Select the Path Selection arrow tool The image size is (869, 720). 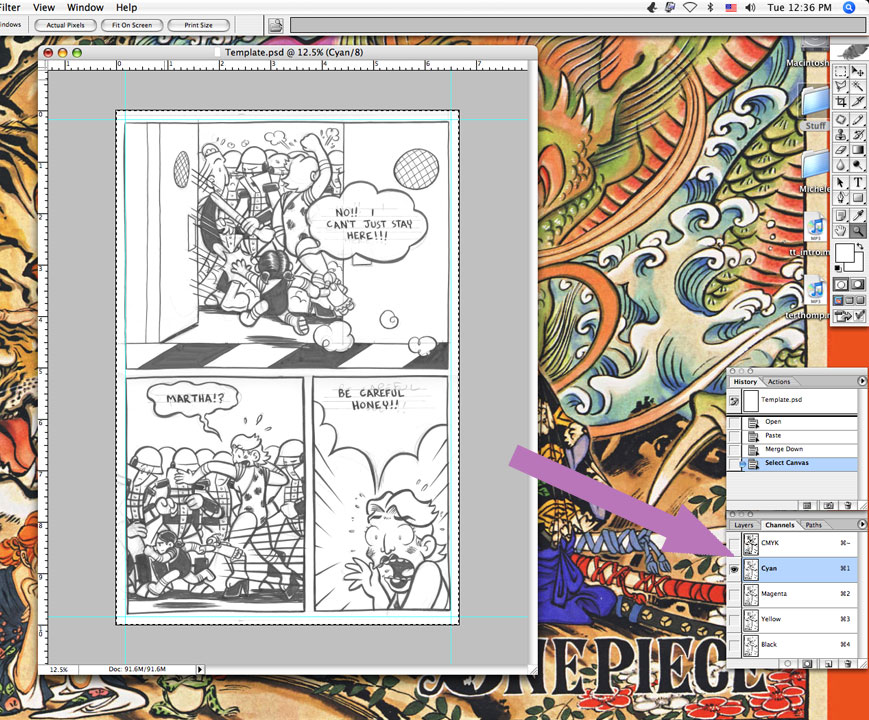[x=841, y=182]
